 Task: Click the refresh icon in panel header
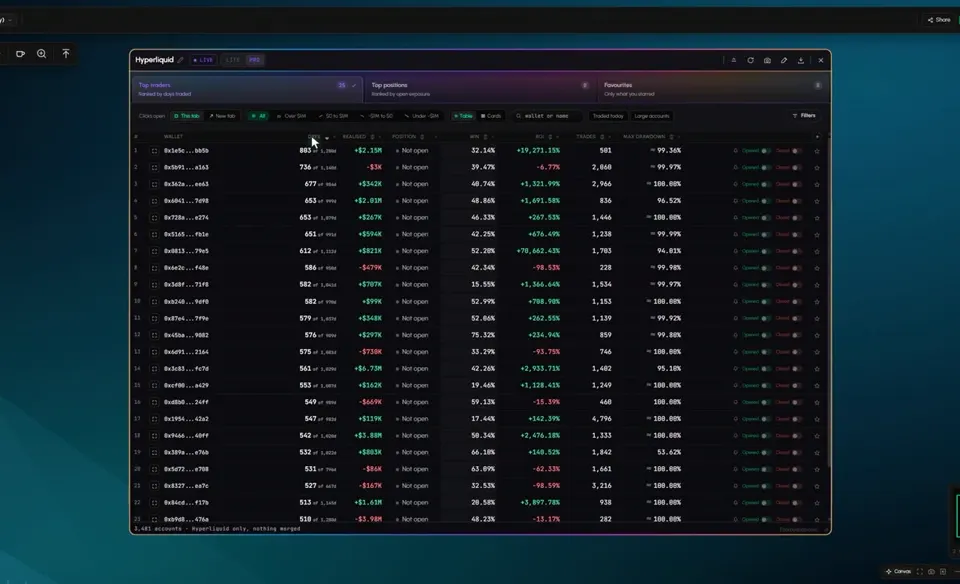[x=750, y=60]
